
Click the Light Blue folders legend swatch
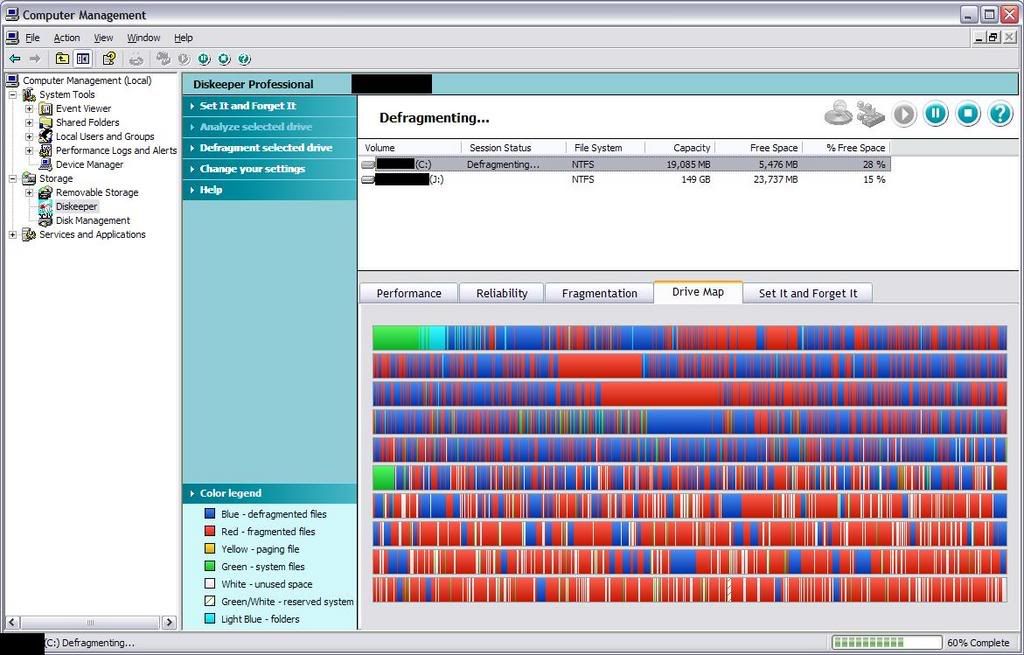tap(210, 619)
